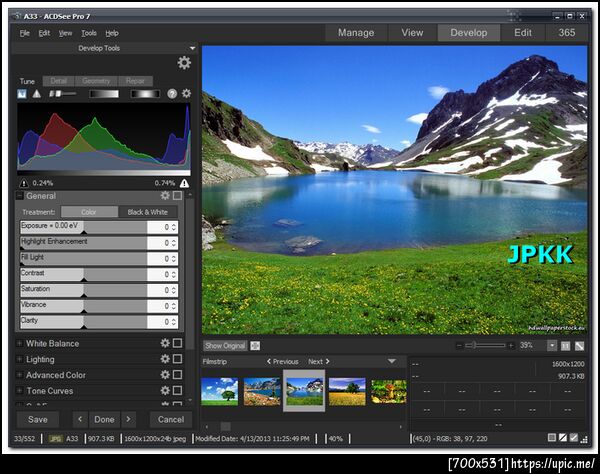Toggle the General group checkbox
Viewport: 600px width, 474px height.
[x=178, y=195]
